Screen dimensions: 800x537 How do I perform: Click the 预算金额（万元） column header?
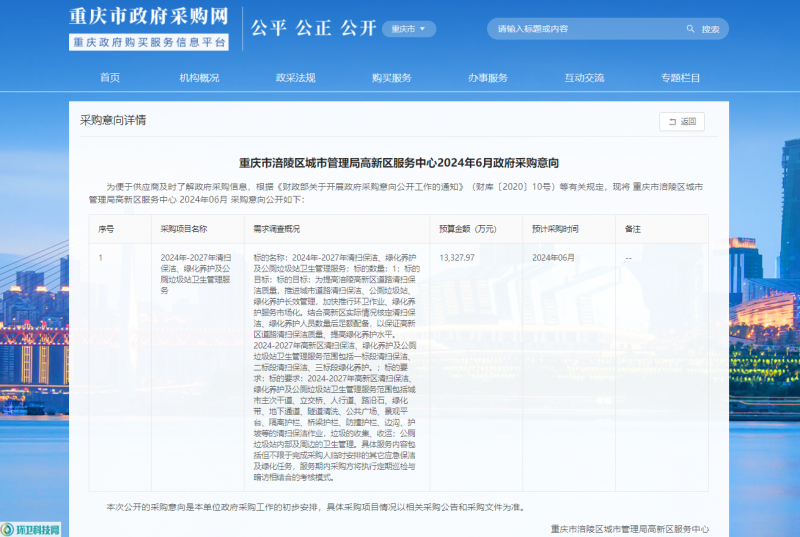tap(468, 228)
